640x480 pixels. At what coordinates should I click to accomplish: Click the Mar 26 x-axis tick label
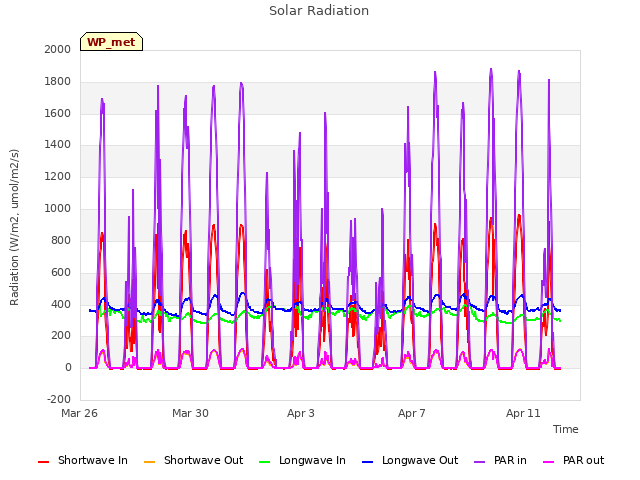79,413
